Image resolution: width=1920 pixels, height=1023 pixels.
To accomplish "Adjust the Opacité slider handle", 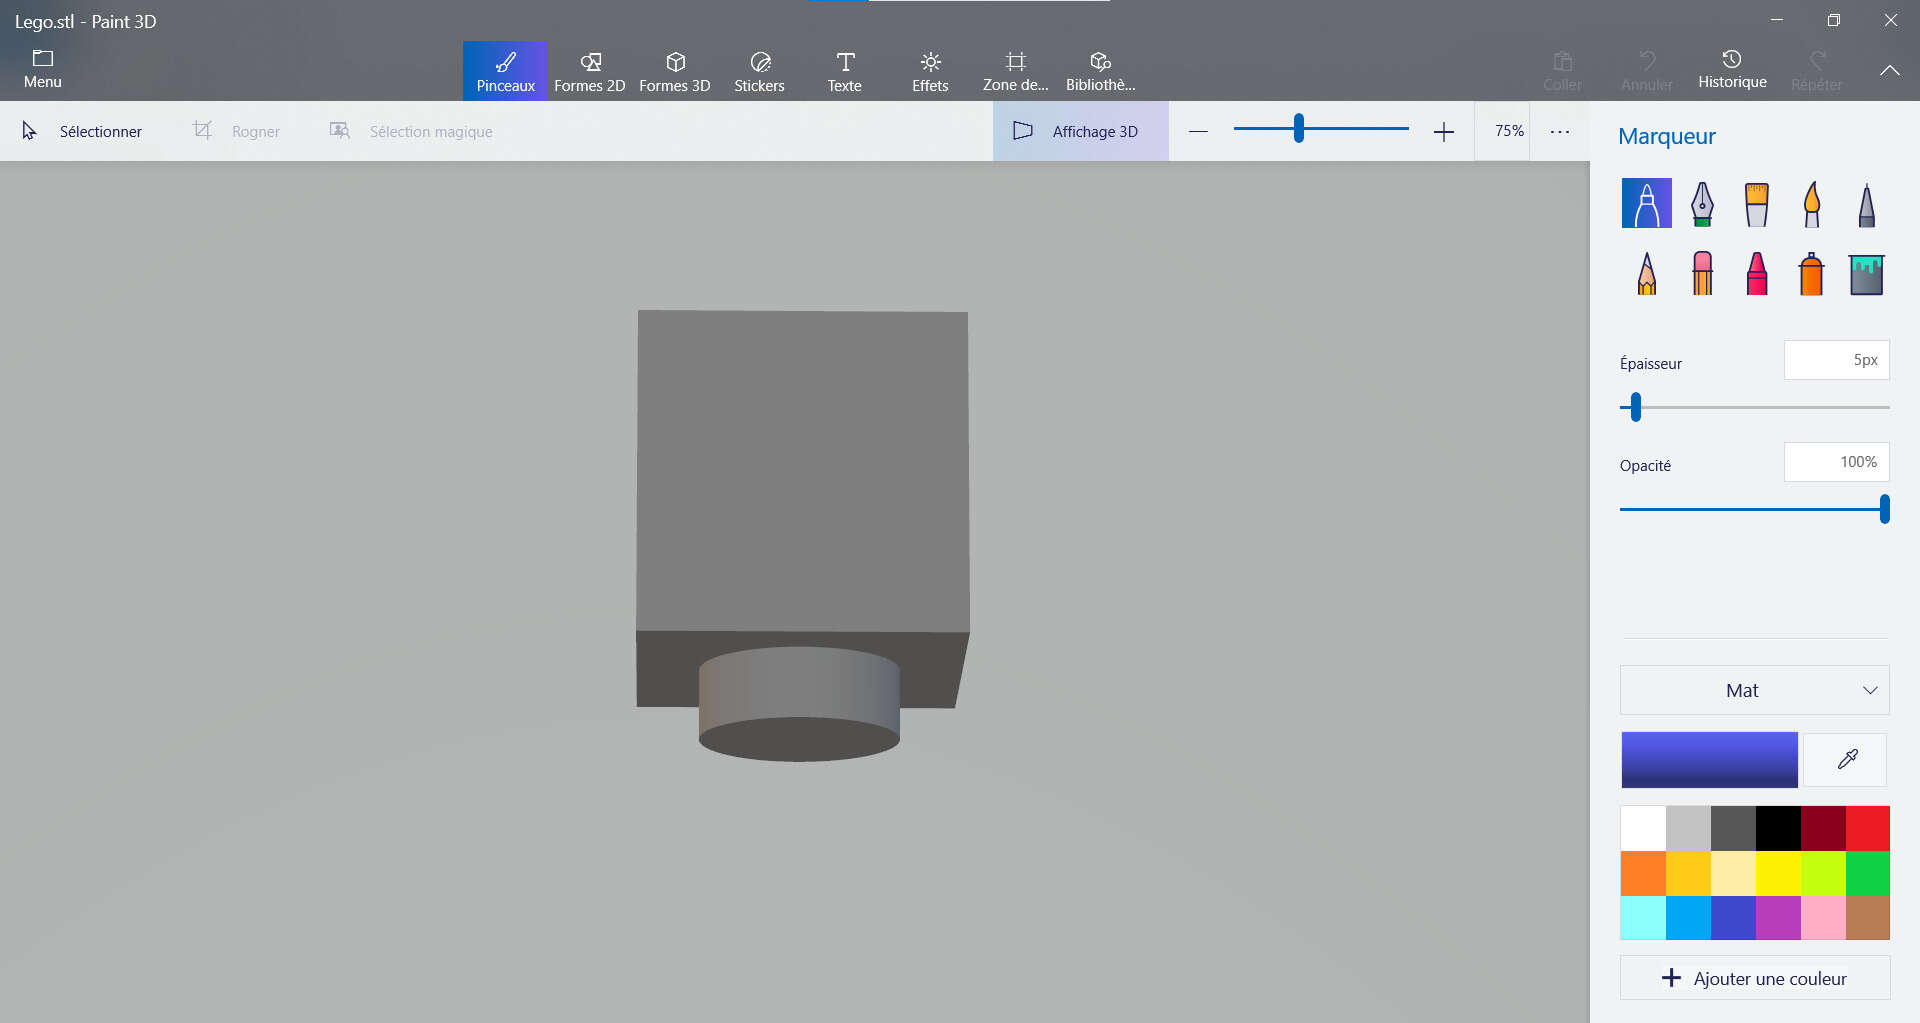I will tap(1884, 509).
